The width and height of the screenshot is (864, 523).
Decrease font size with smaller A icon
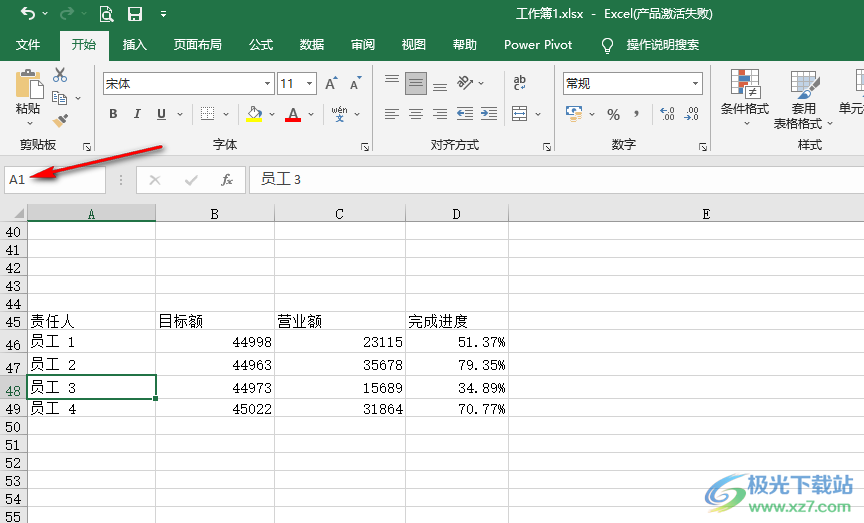355,84
